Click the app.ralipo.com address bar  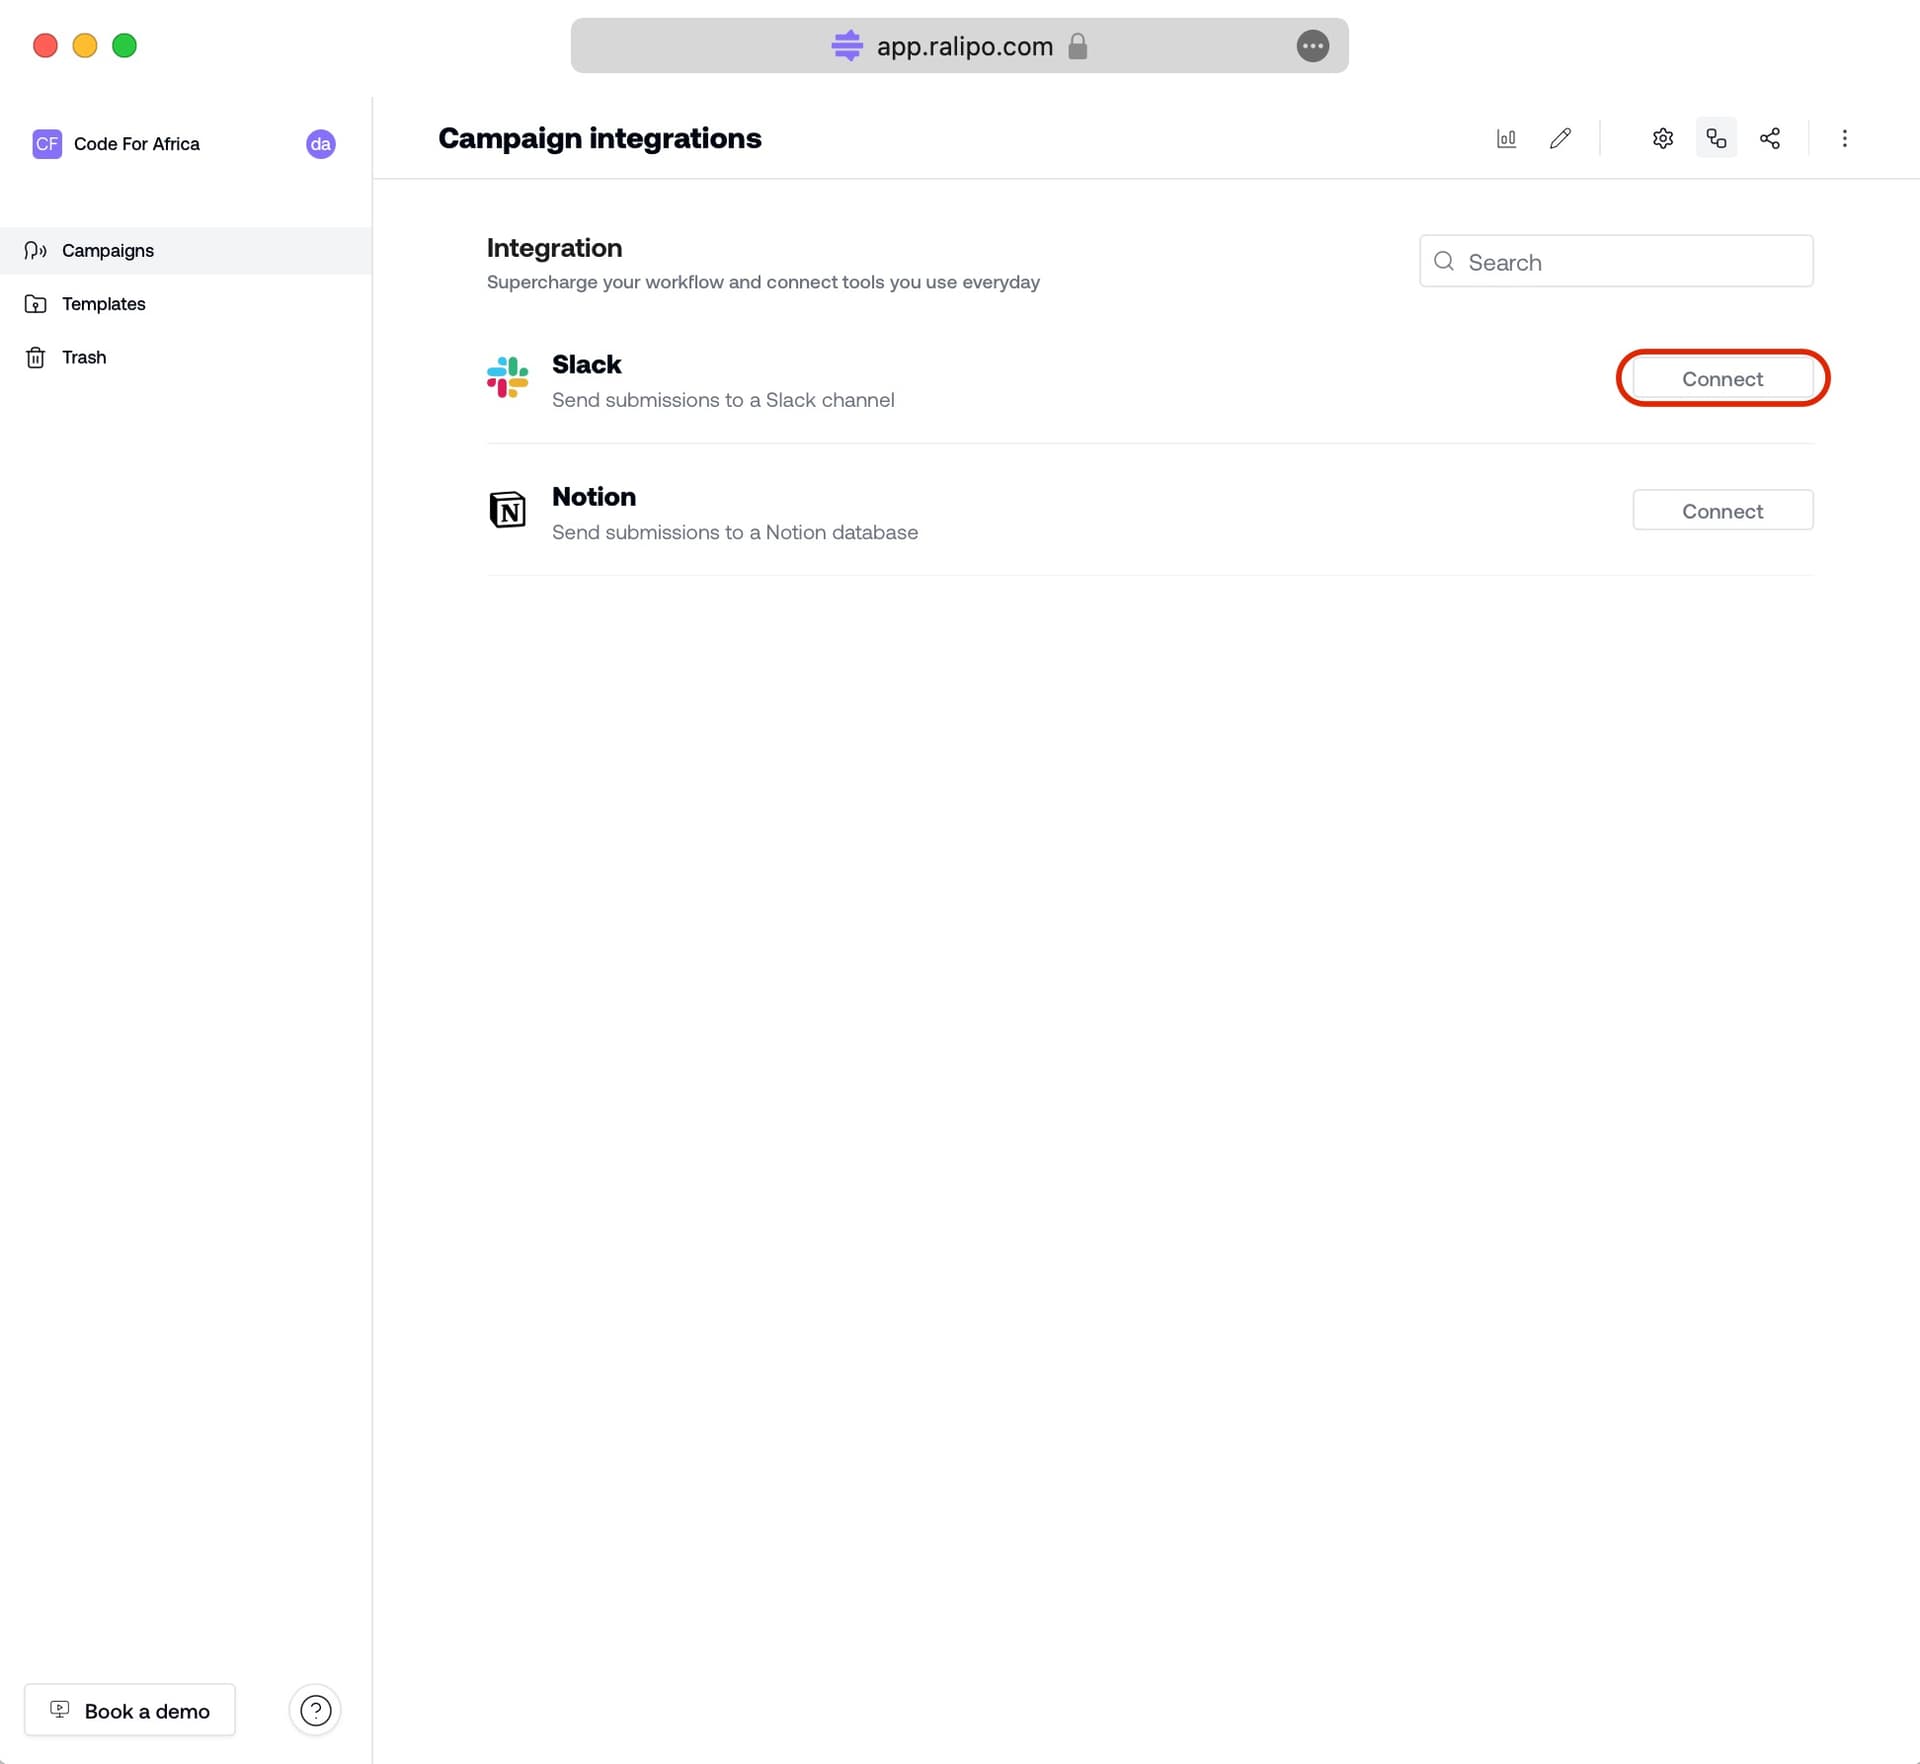tap(963, 46)
